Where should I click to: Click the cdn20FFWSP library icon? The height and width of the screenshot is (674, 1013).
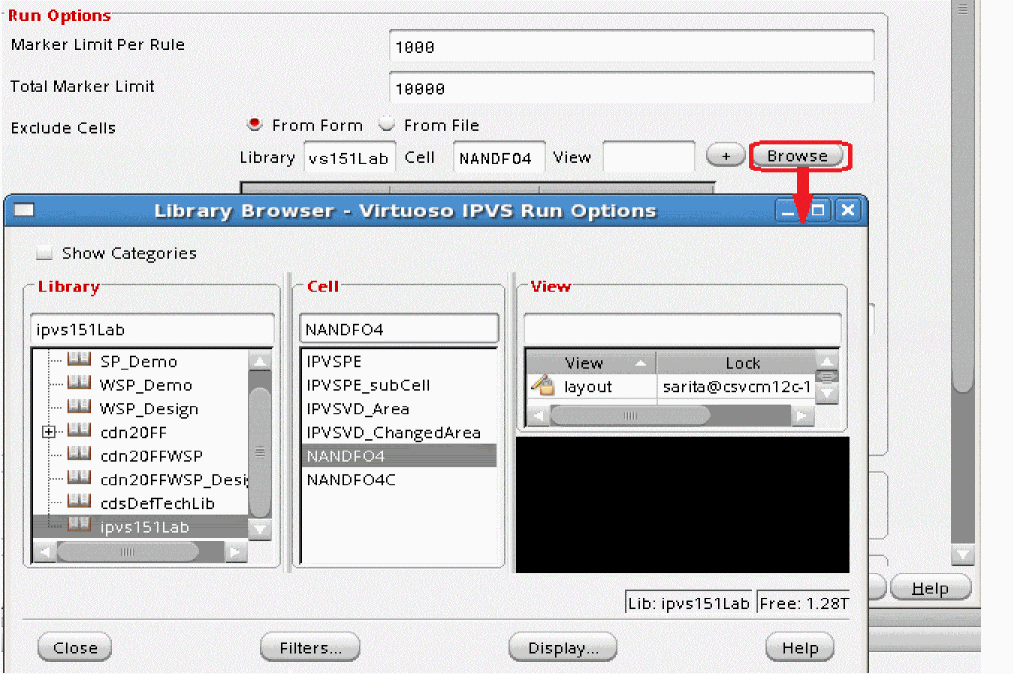click(x=79, y=454)
